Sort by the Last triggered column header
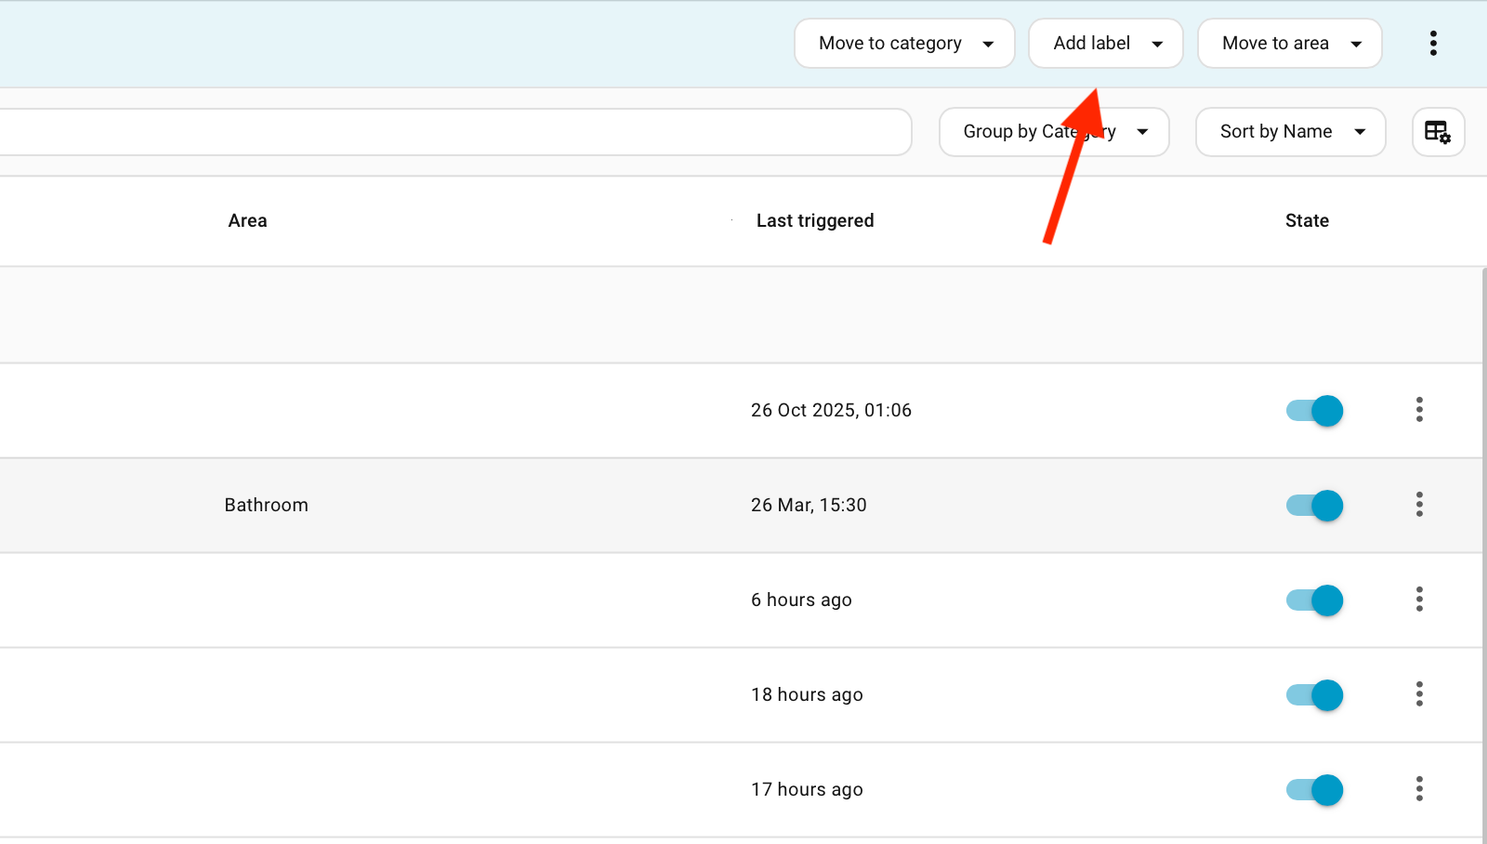The height and width of the screenshot is (844, 1487). (815, 221)
